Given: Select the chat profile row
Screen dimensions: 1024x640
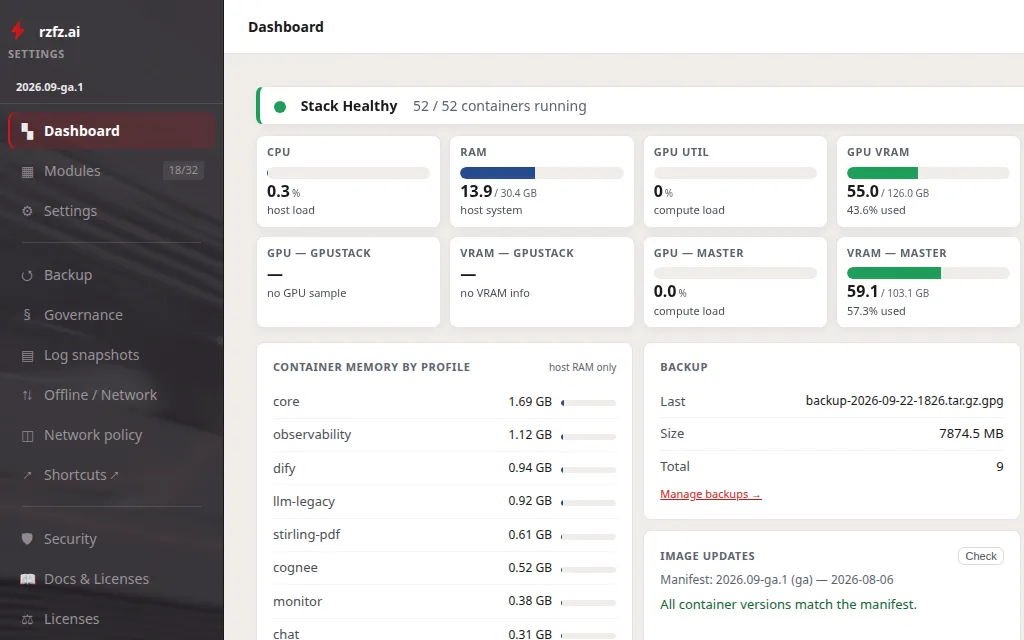Looking at the screenshot, I should pyautogui.click(x=444, y=633).
